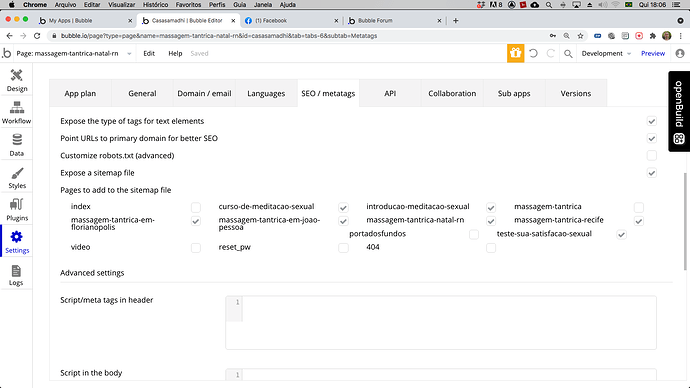Switch to the Versions tab
The width and height of the screenshot is (690, 388).
[576, 93]
